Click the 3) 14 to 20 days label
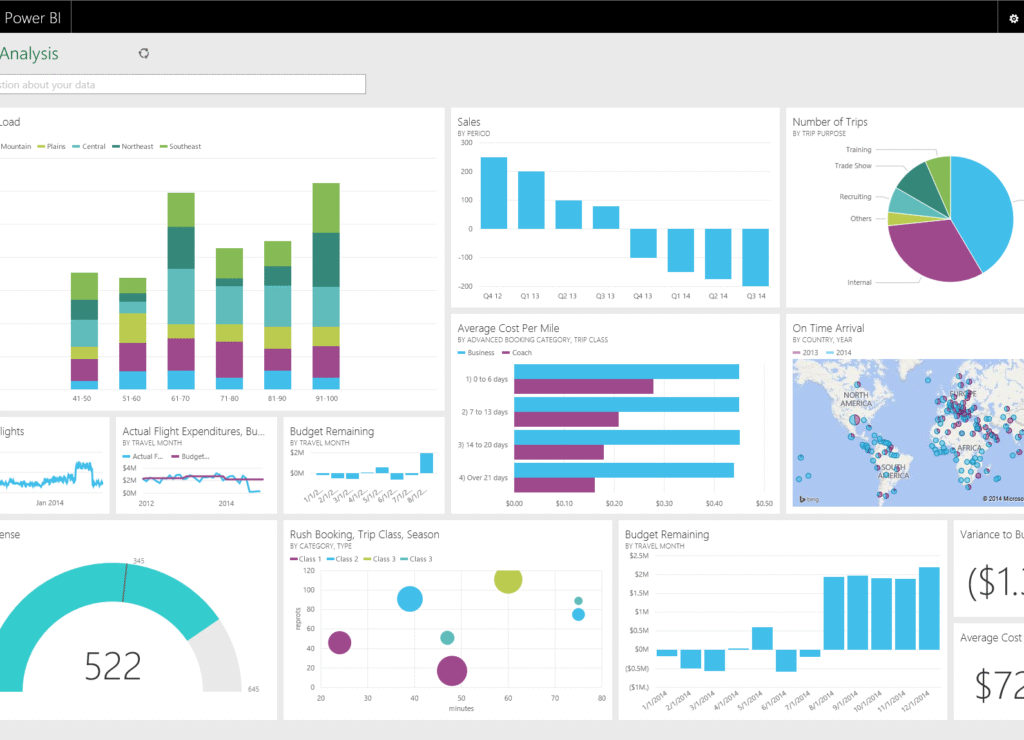Screen dimensions: 1024x740 pyautogui.click(x=482, y=445)
